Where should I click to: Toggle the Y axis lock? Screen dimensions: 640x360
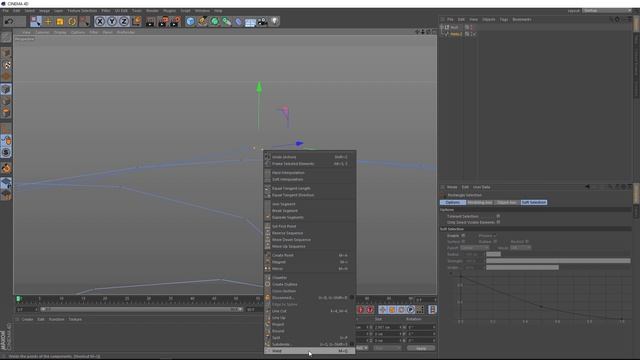[x=112, y=21]
